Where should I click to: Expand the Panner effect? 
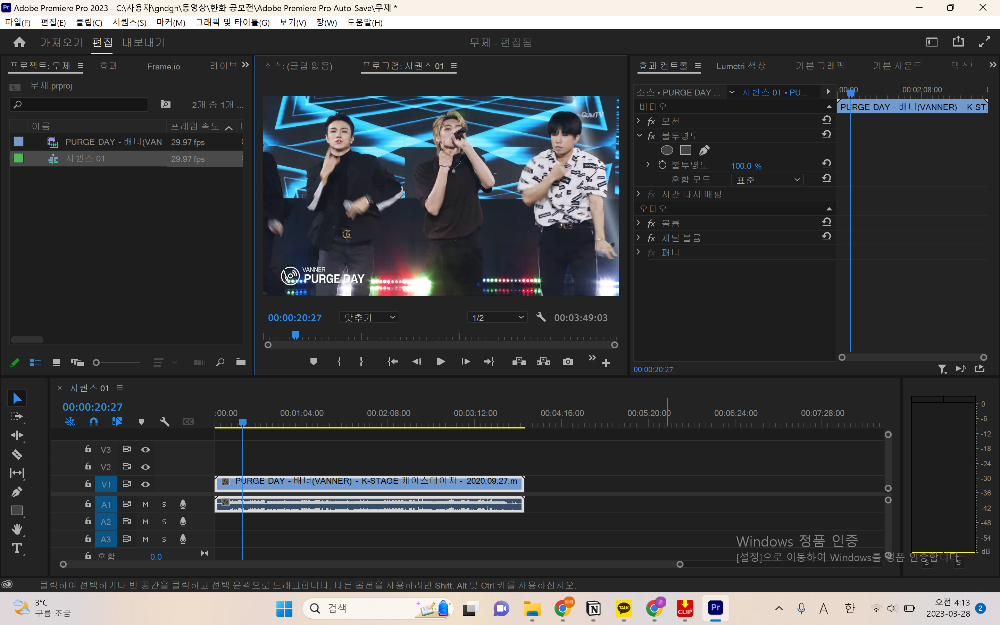(x=638, y=252)
